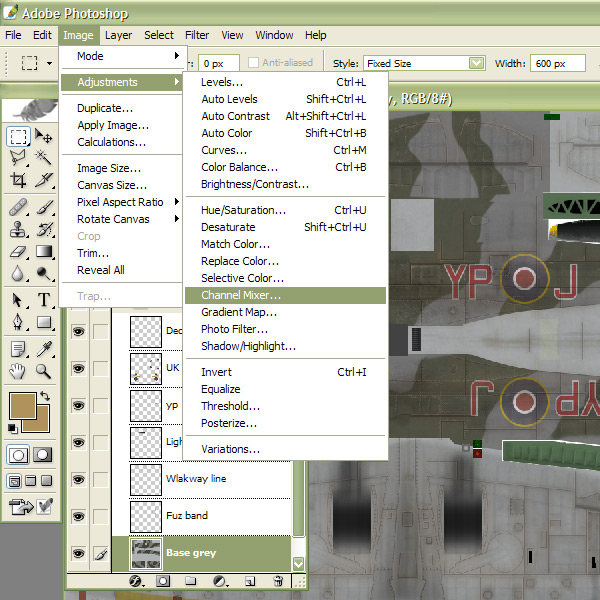The width and height of the screenshot is (600, 600).
Task: Switch to Standard Mode editing
Action: click(x=18, y=455)
